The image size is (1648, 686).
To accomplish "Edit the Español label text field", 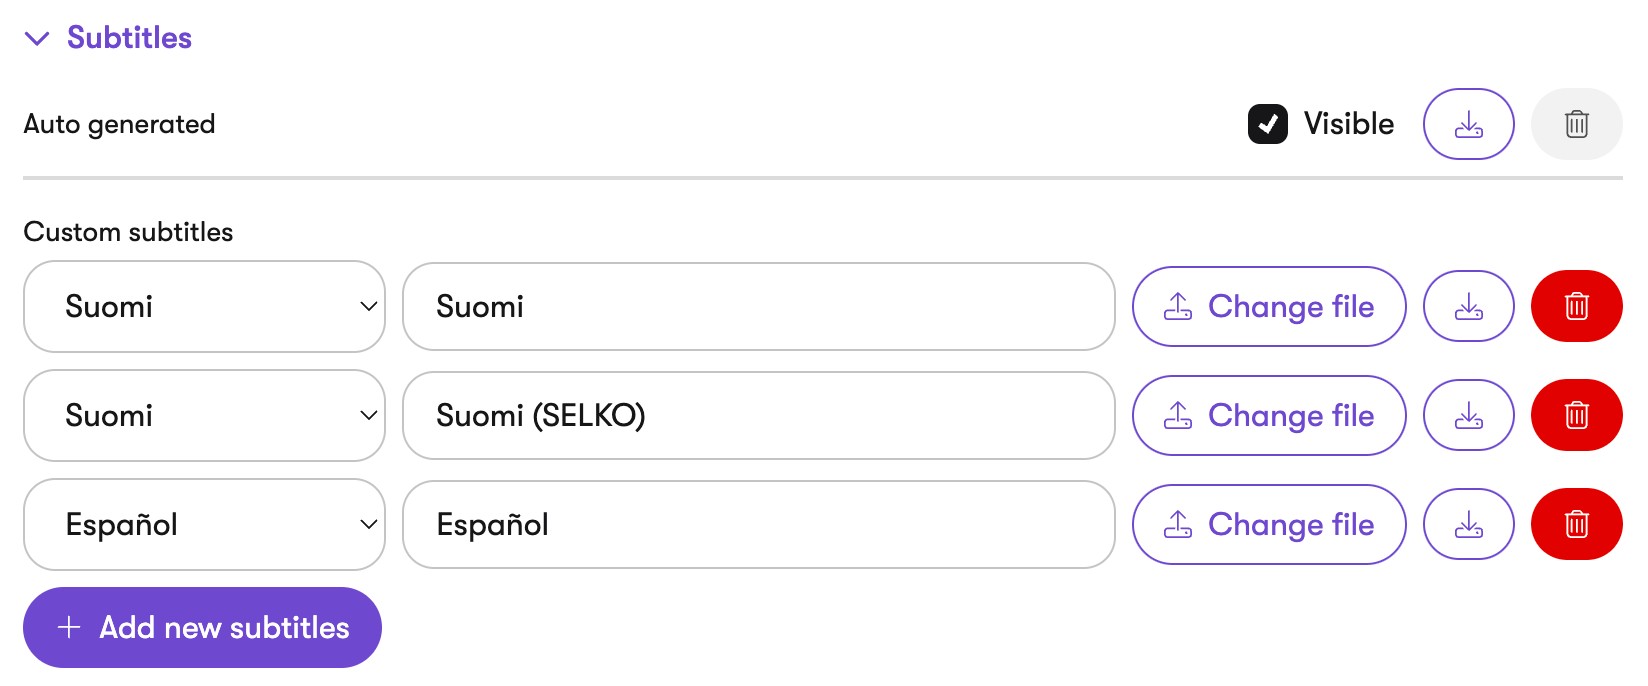I will point(758,524).
